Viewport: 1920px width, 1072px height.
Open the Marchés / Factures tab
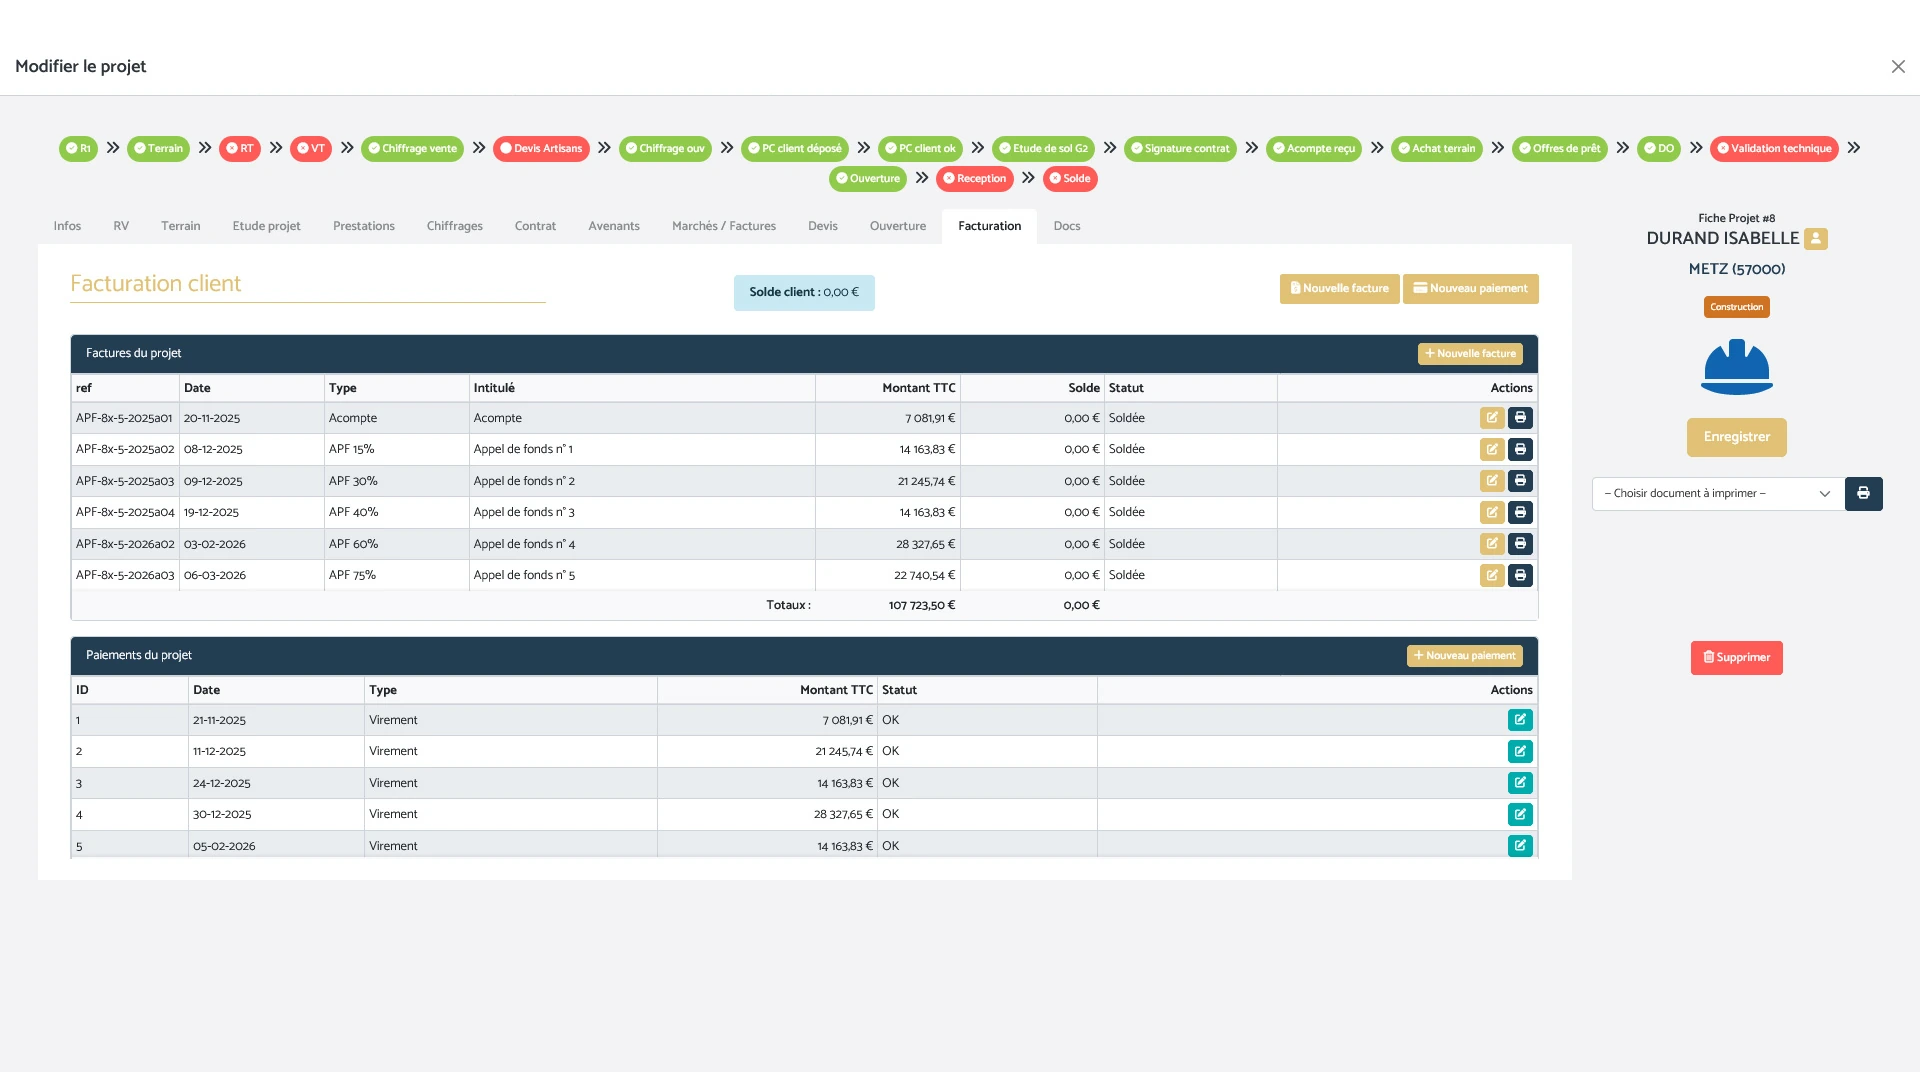(723, 226)
